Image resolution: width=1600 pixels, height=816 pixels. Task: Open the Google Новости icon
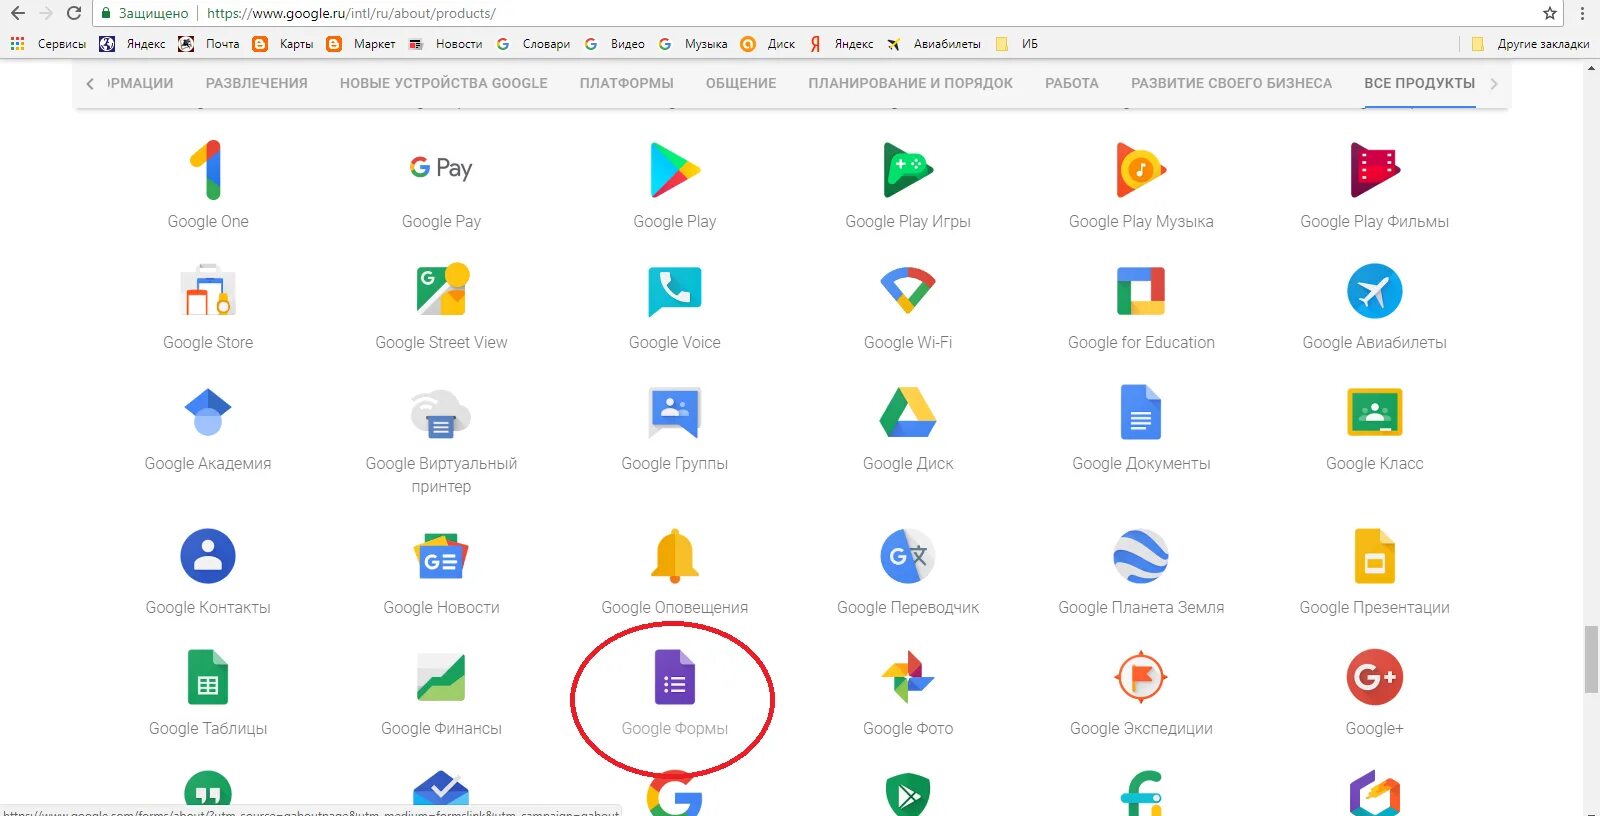tap(441, 557)
